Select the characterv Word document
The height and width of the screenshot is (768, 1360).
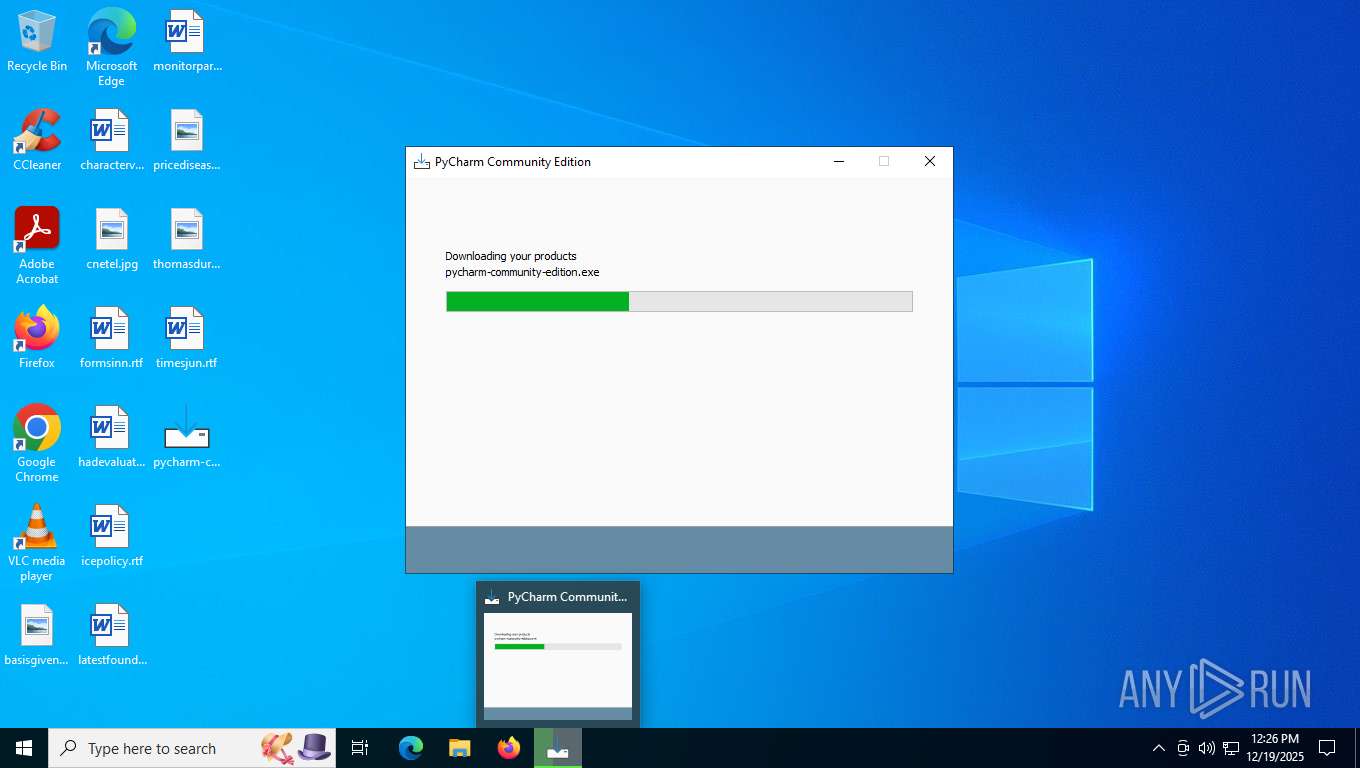click(x=111, y=140)
